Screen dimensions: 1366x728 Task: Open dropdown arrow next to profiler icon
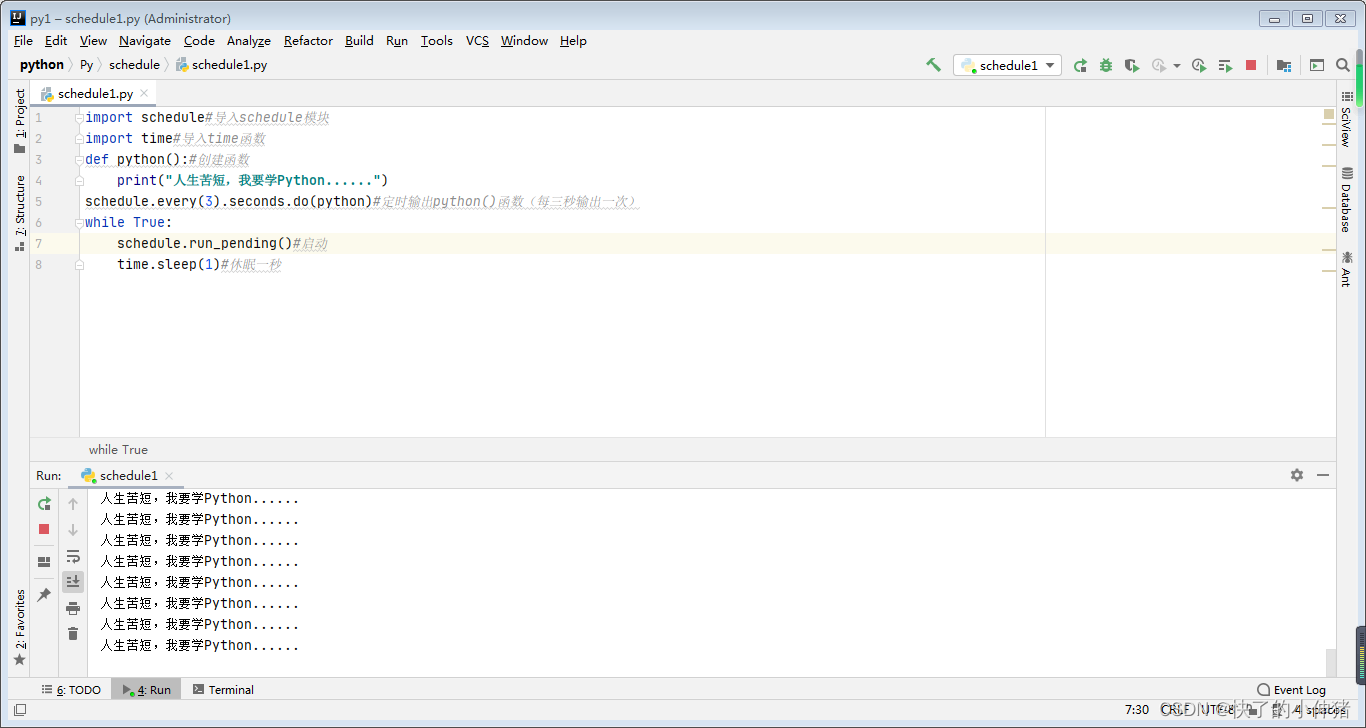1177,66
